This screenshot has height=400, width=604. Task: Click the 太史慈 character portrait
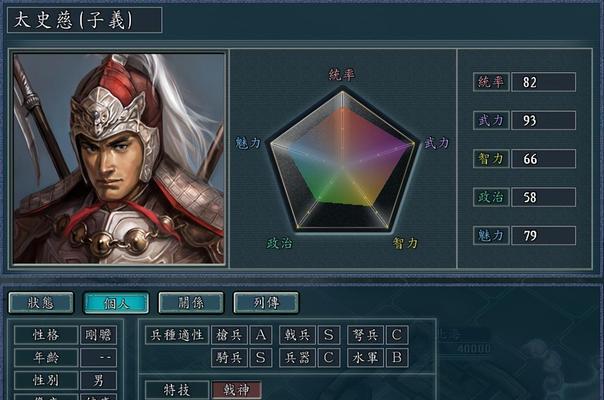click(x=119, y=158)
